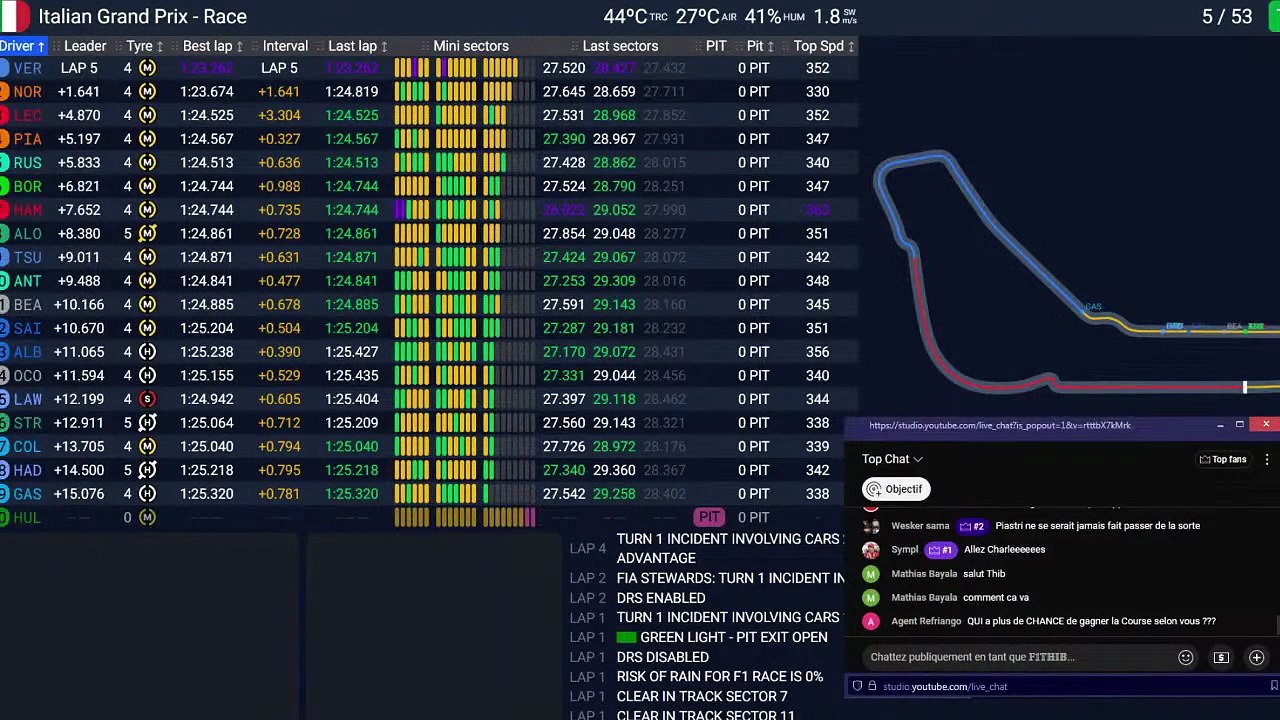Click the GREEN LIGHT - PIT EXIT OPEN message
Screen dimensions: 1280x720
click(x=722, y=637)
